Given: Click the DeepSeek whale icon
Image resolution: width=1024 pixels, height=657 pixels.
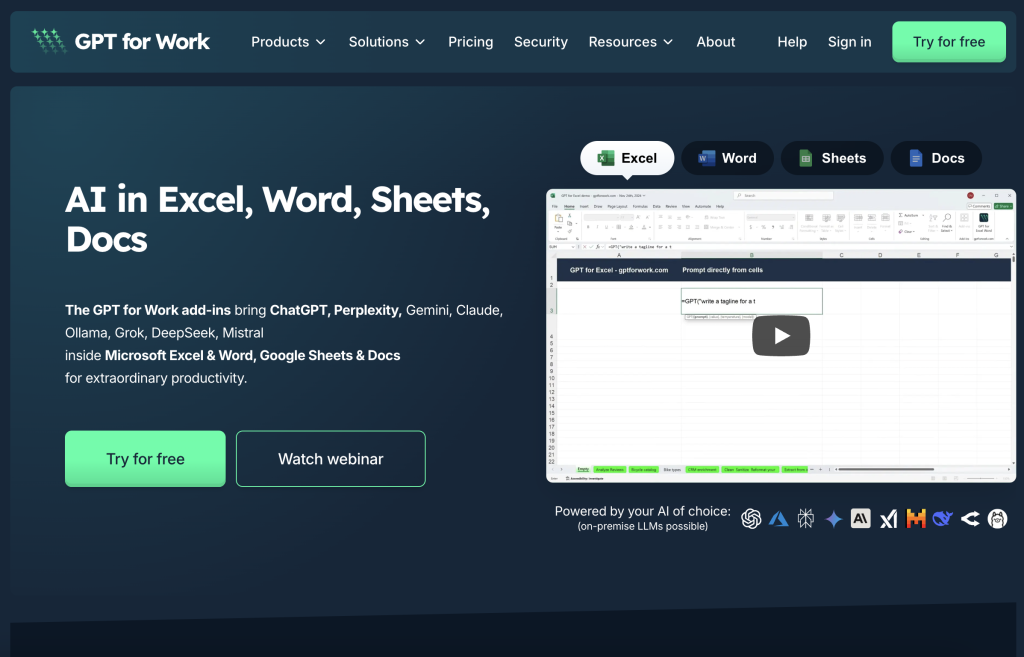Looking at the screenshot, I should tap(943, 519).
